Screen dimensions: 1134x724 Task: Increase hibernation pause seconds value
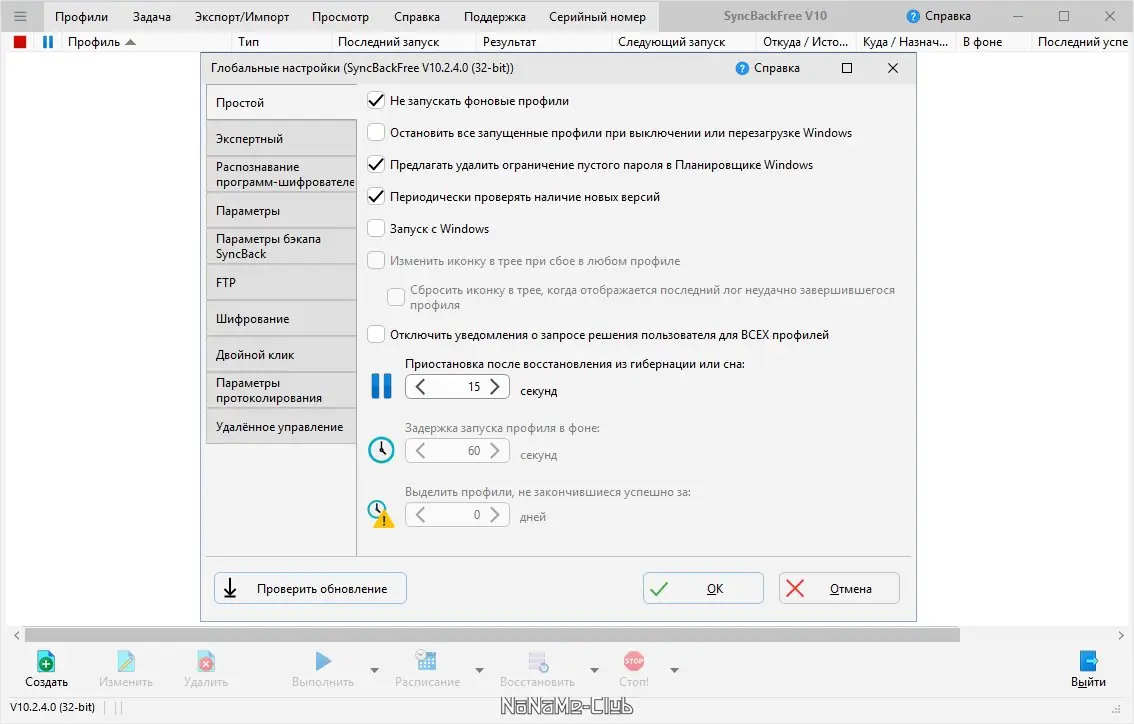click(x=495, y=387)
